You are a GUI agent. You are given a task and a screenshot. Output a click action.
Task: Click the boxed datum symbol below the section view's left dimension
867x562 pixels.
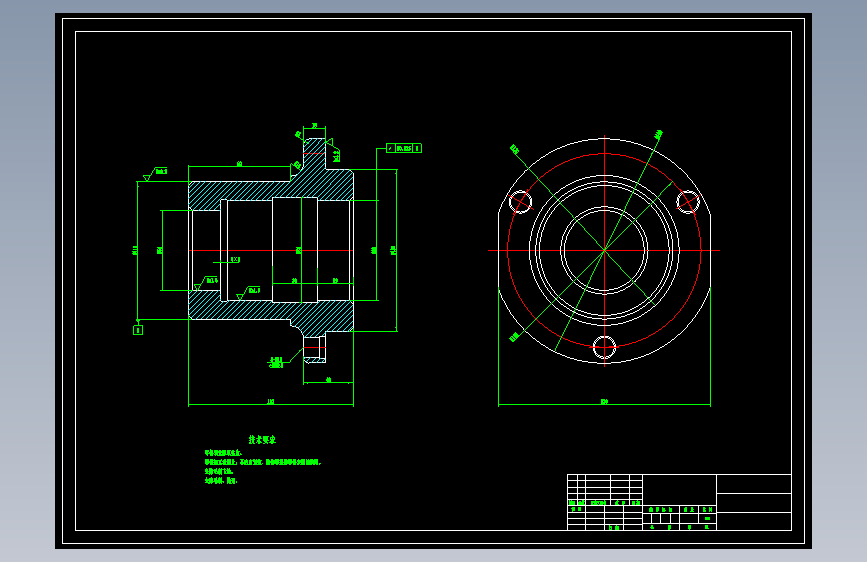[138, 330]
